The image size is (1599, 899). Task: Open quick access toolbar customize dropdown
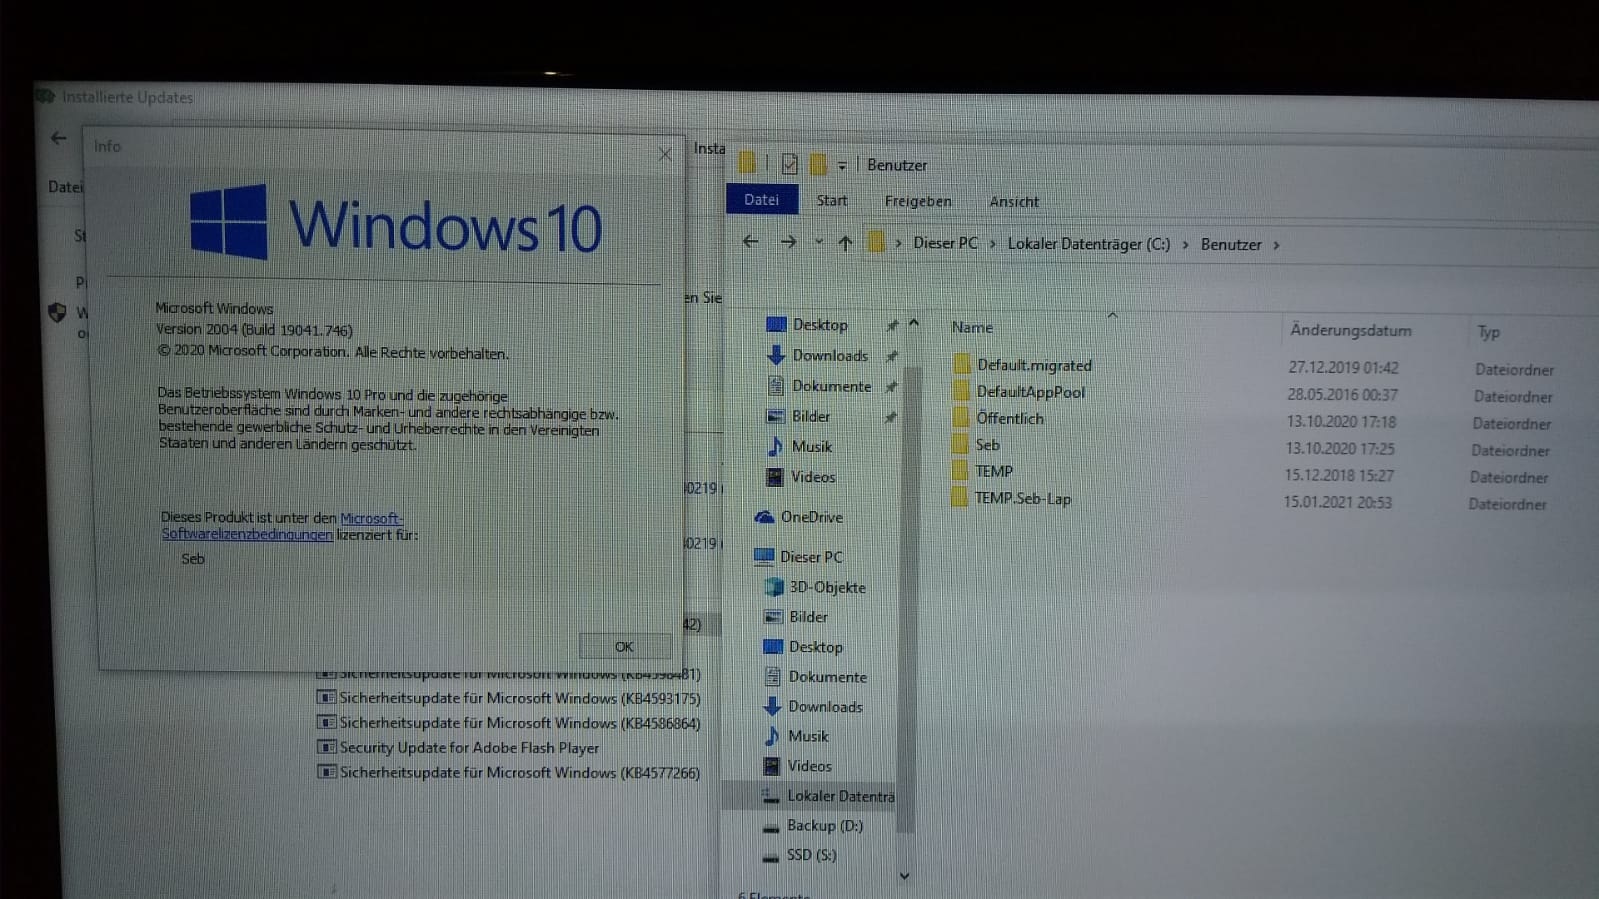click(x=842, y=165)
